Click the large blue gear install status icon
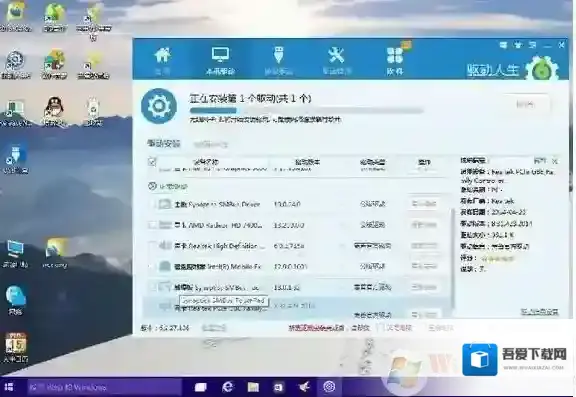 [159, 106]
